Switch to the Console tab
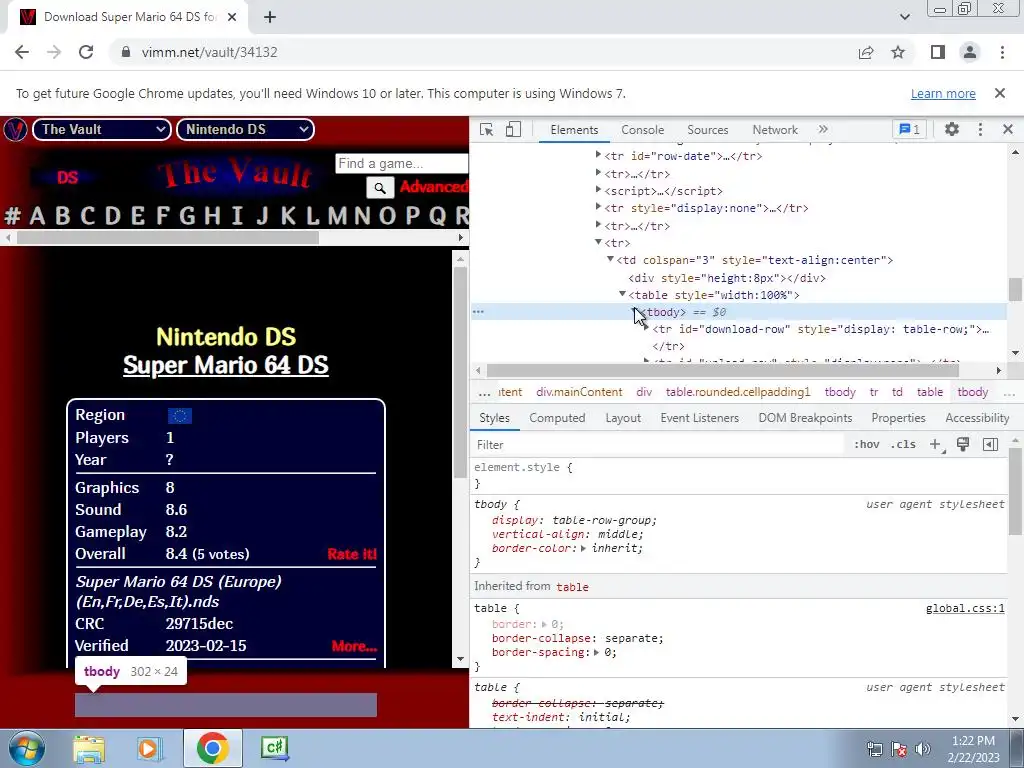The image size is (1024, 768). point(643,129)
